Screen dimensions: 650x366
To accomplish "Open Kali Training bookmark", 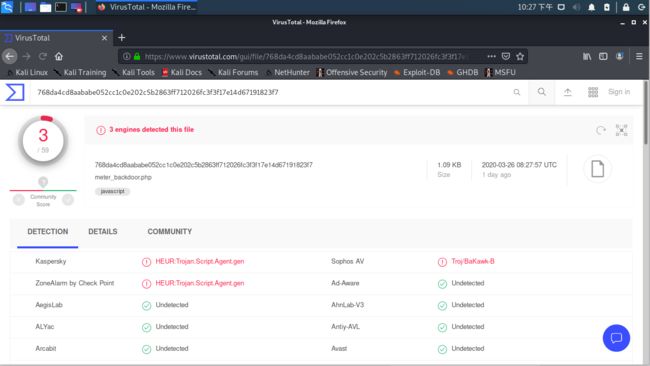I will pyautogui.click(x=80, y=73).
